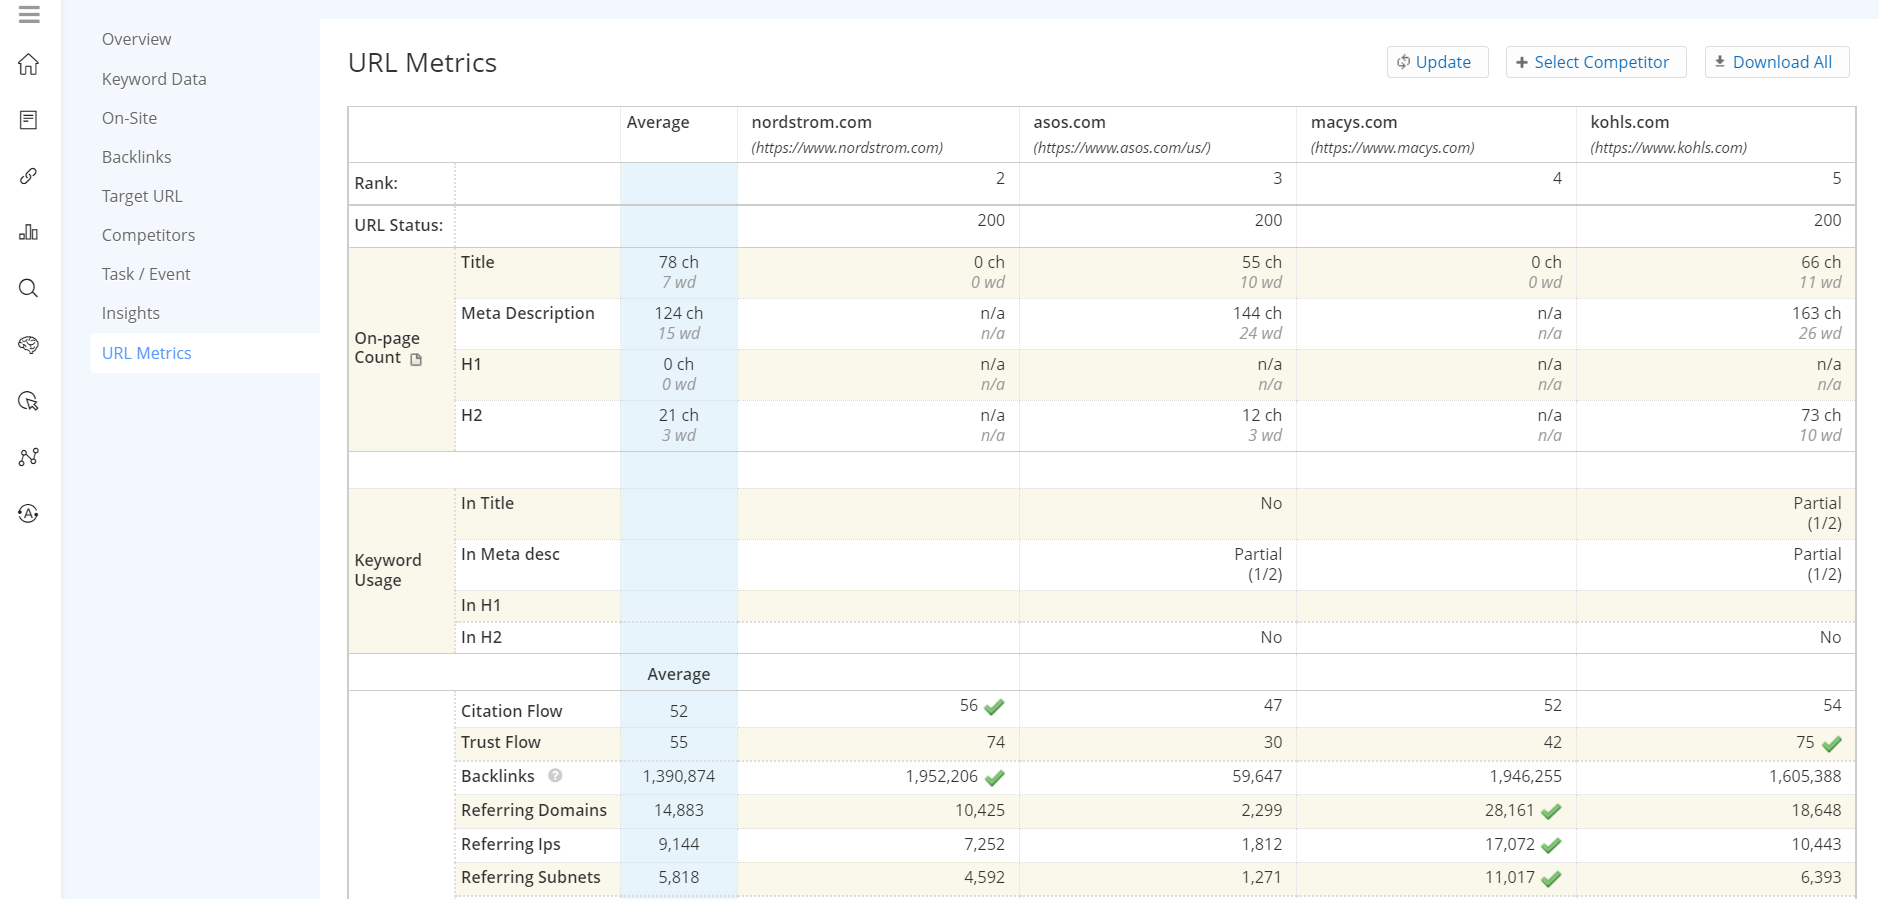This screenshot has height=899, width=1879.
Task: Go to the home icon
Action: [x=29, y=65]
